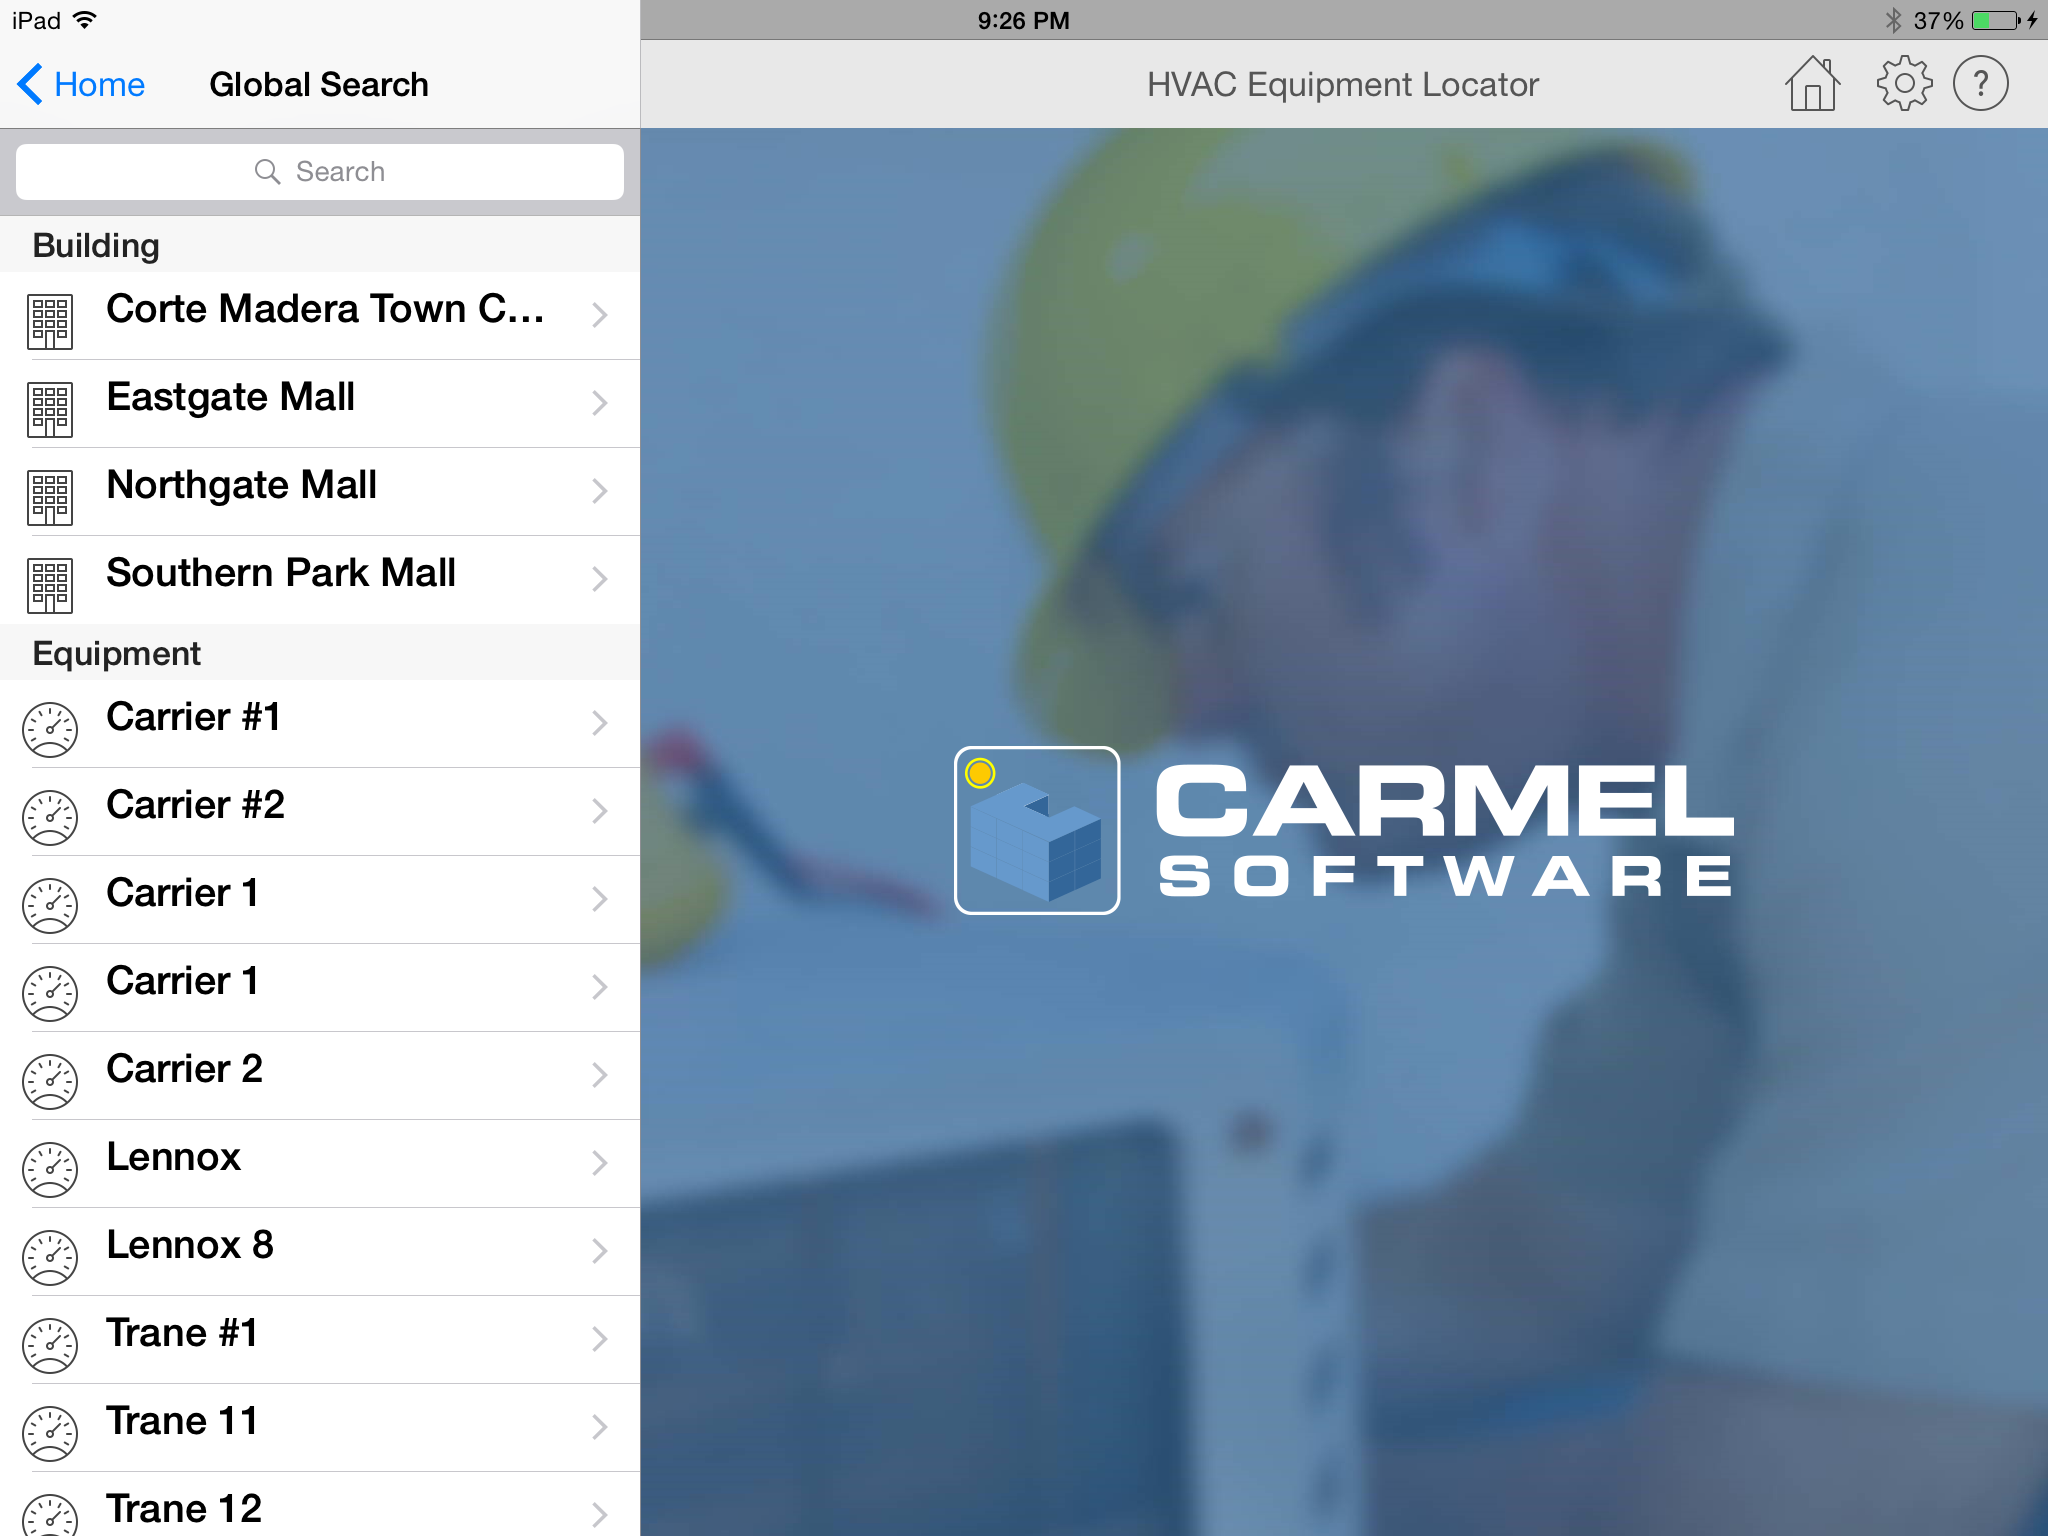
Task: Select Carrier #2 equipment
Action: click(320, 812)
